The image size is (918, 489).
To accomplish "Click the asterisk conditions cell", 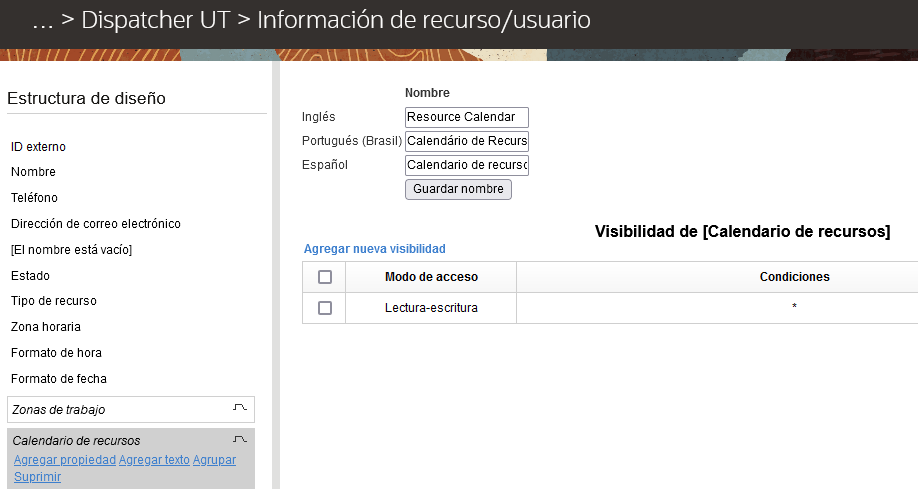I will pyautogui.click(x=794, y=307).
